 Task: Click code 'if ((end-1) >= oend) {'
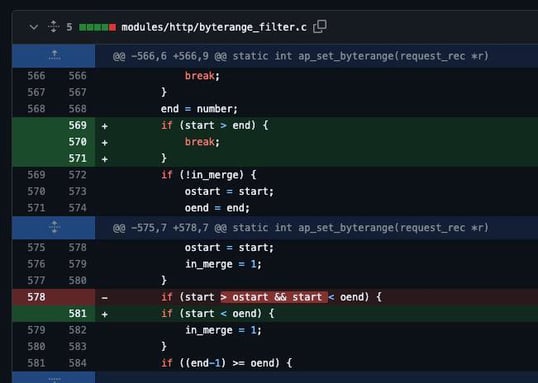(227, 363)
